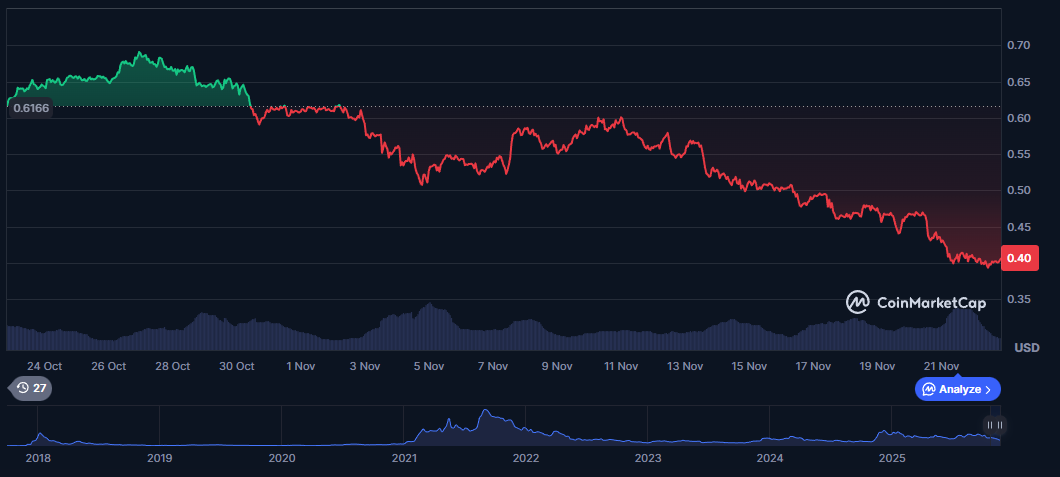Click the 0.45 price axis label

(x=1018, y=227)
